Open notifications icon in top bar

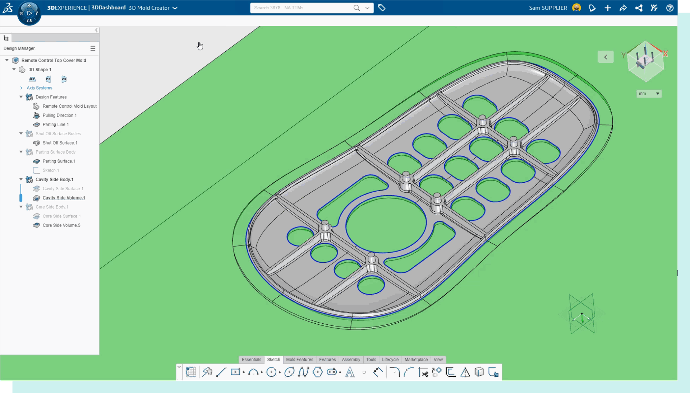pos(592,7)
